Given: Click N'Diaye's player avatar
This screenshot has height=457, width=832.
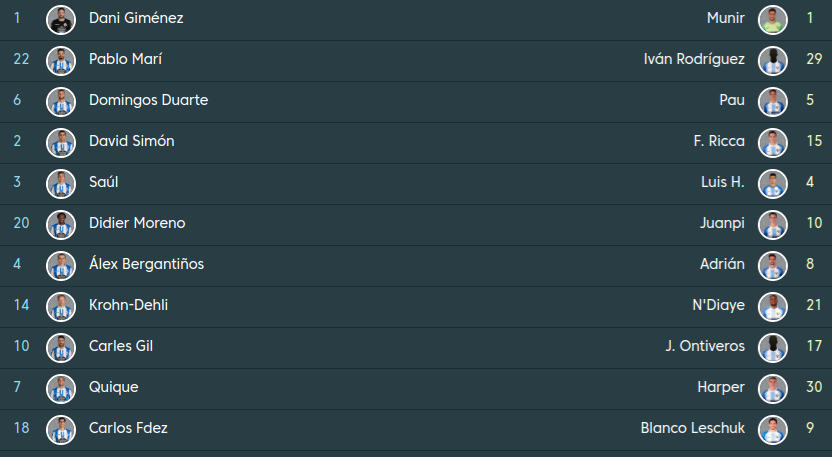Looking at the screenshot, I should click(772, 306).
